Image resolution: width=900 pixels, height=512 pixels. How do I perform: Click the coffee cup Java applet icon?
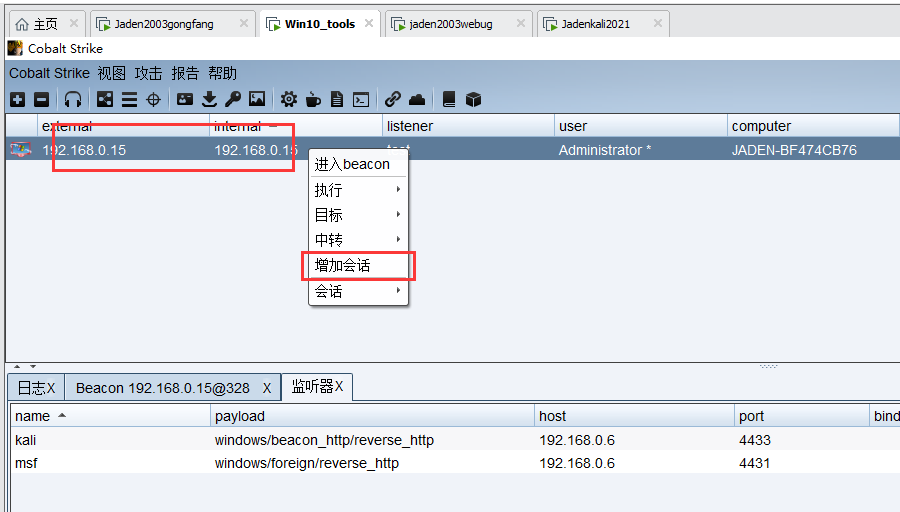click(x=313, y=99)
